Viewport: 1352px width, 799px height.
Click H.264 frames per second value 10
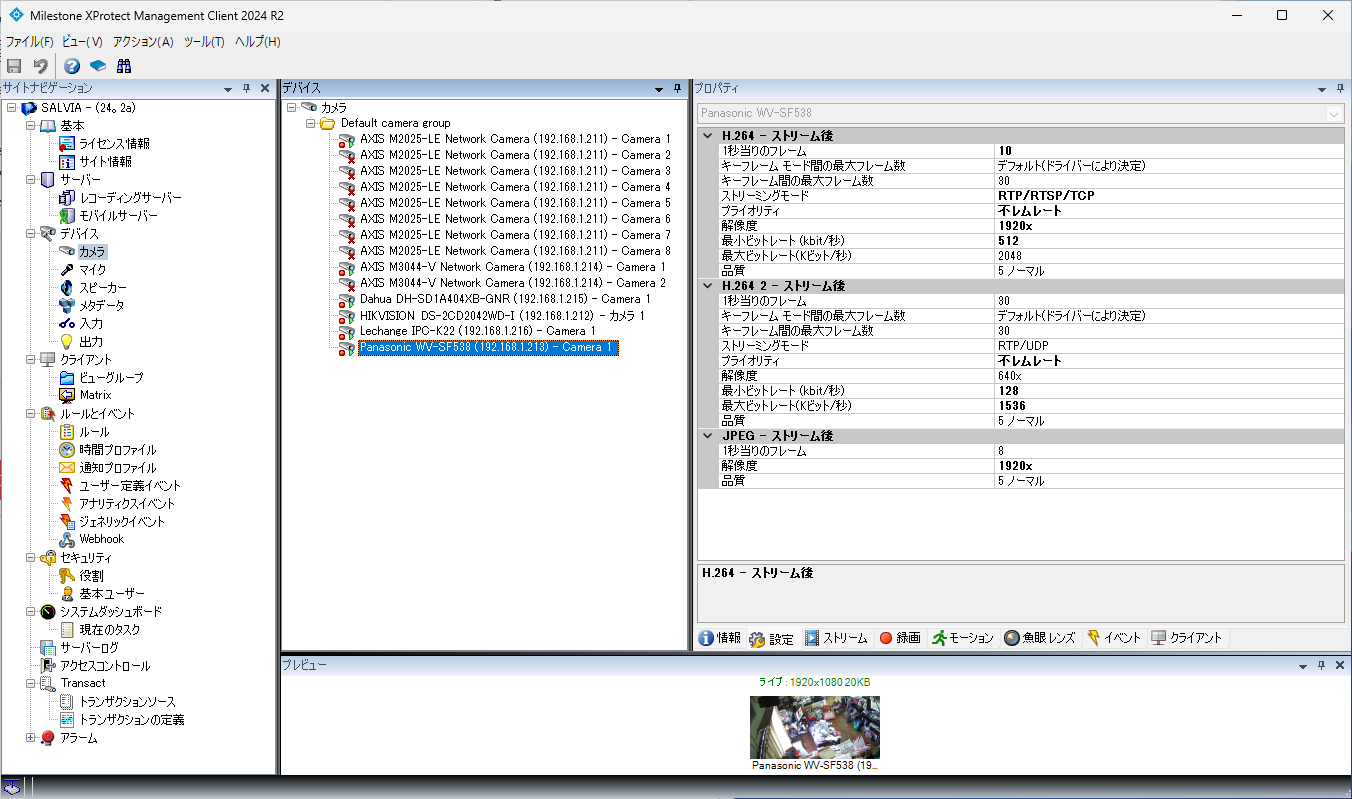coord(1170,151)
